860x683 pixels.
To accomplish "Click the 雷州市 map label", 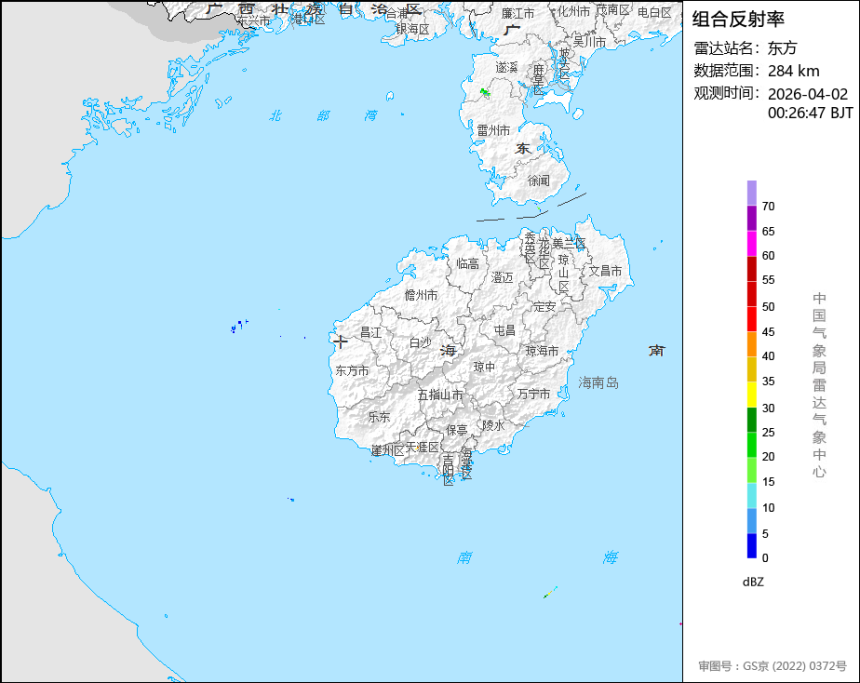I will click(x=493, y=131).
